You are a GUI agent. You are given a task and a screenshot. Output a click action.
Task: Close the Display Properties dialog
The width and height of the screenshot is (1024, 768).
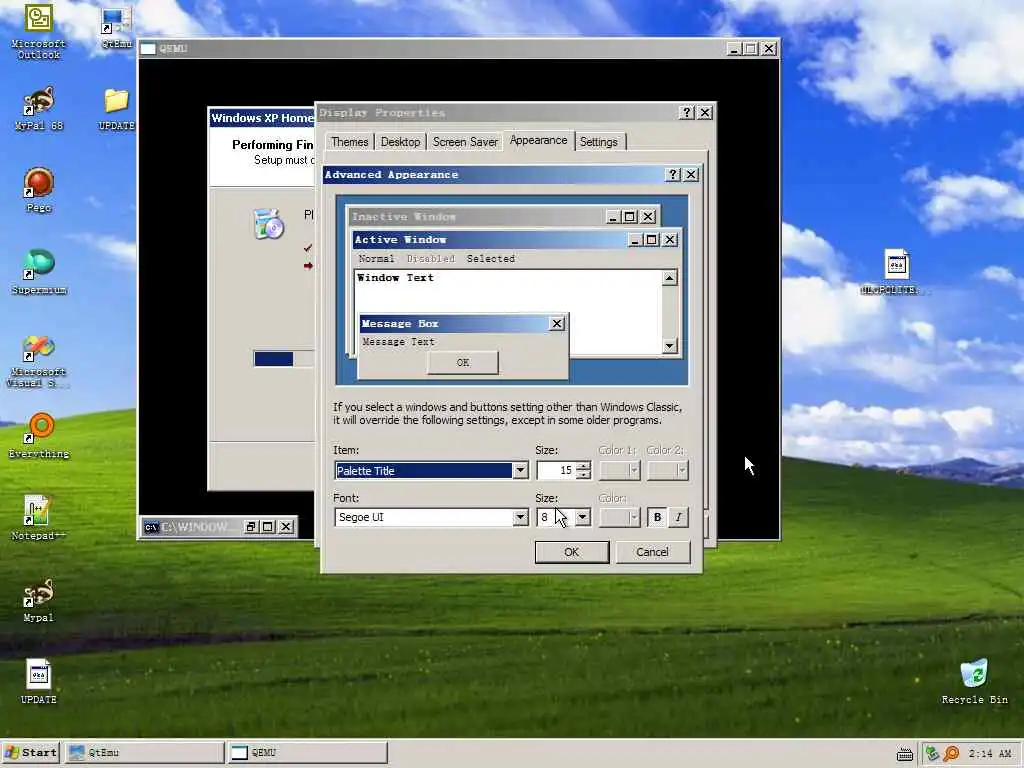tap(705, 112)
